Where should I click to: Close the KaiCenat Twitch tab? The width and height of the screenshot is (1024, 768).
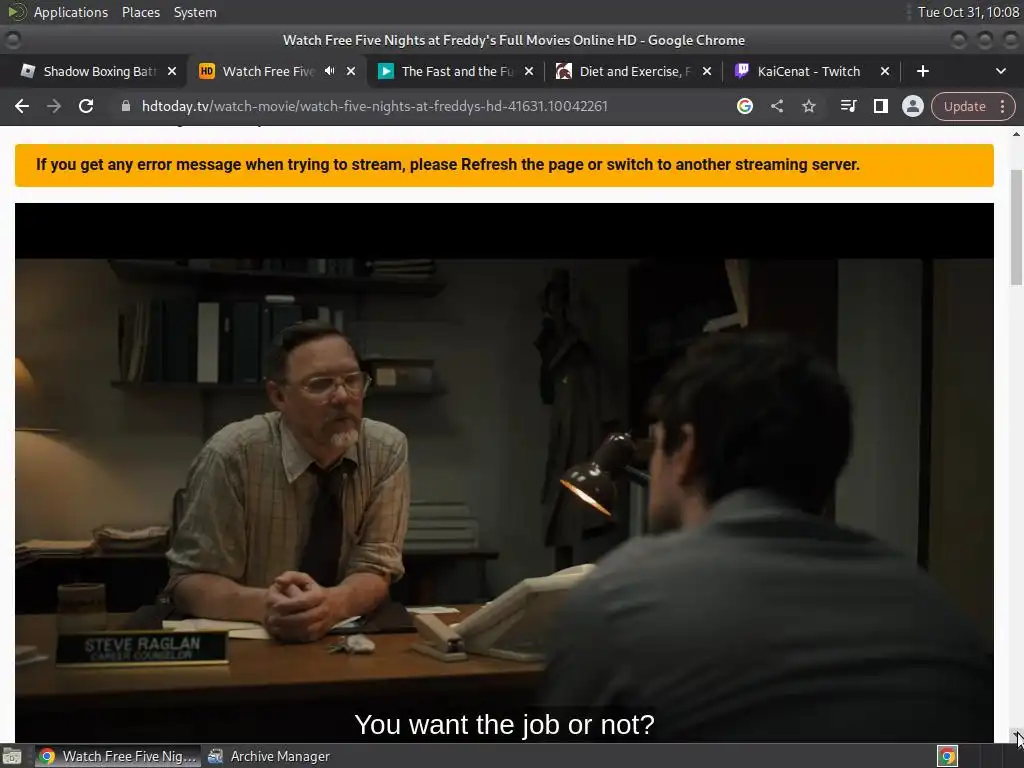[x=884, y=71]
